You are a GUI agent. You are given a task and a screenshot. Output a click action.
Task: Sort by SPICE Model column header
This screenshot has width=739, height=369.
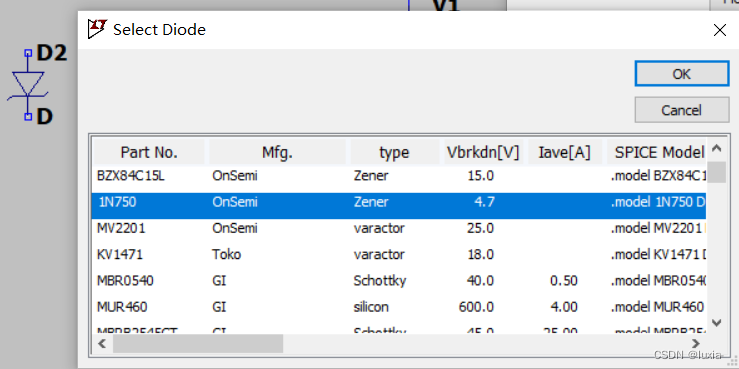click(657, 152)
